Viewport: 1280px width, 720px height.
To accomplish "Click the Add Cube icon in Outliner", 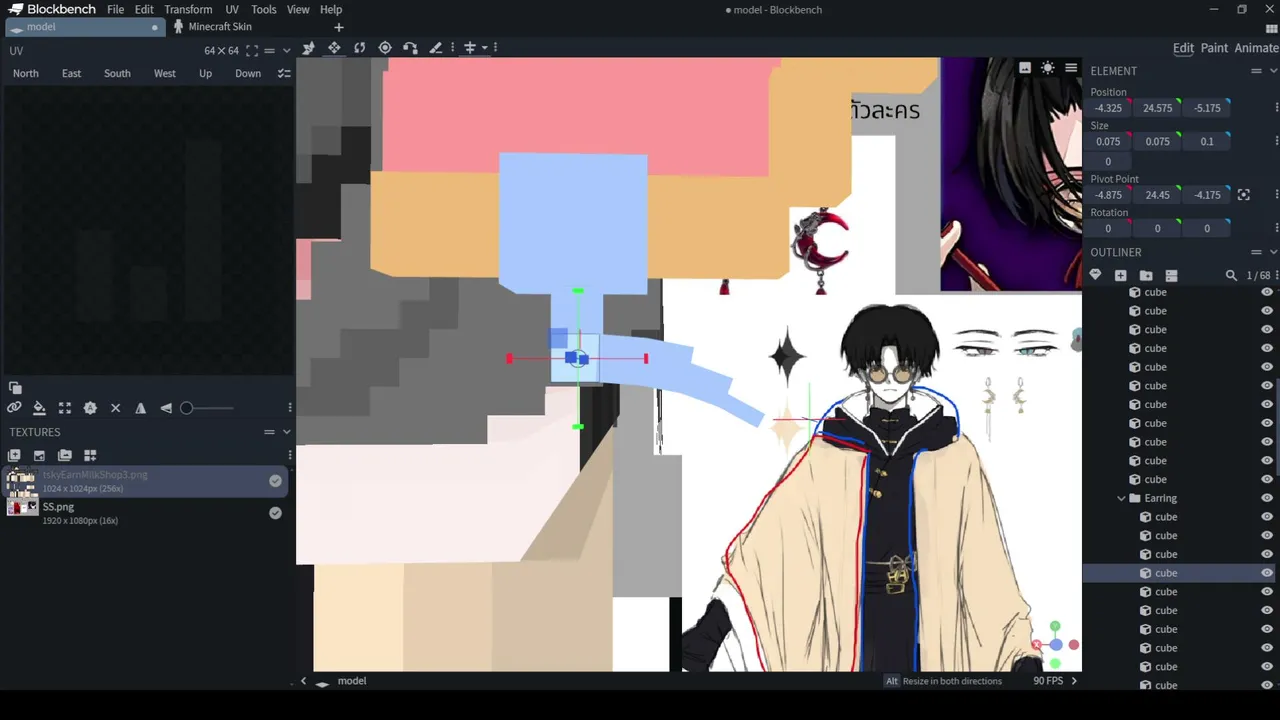I will (x=1120, y=275).
